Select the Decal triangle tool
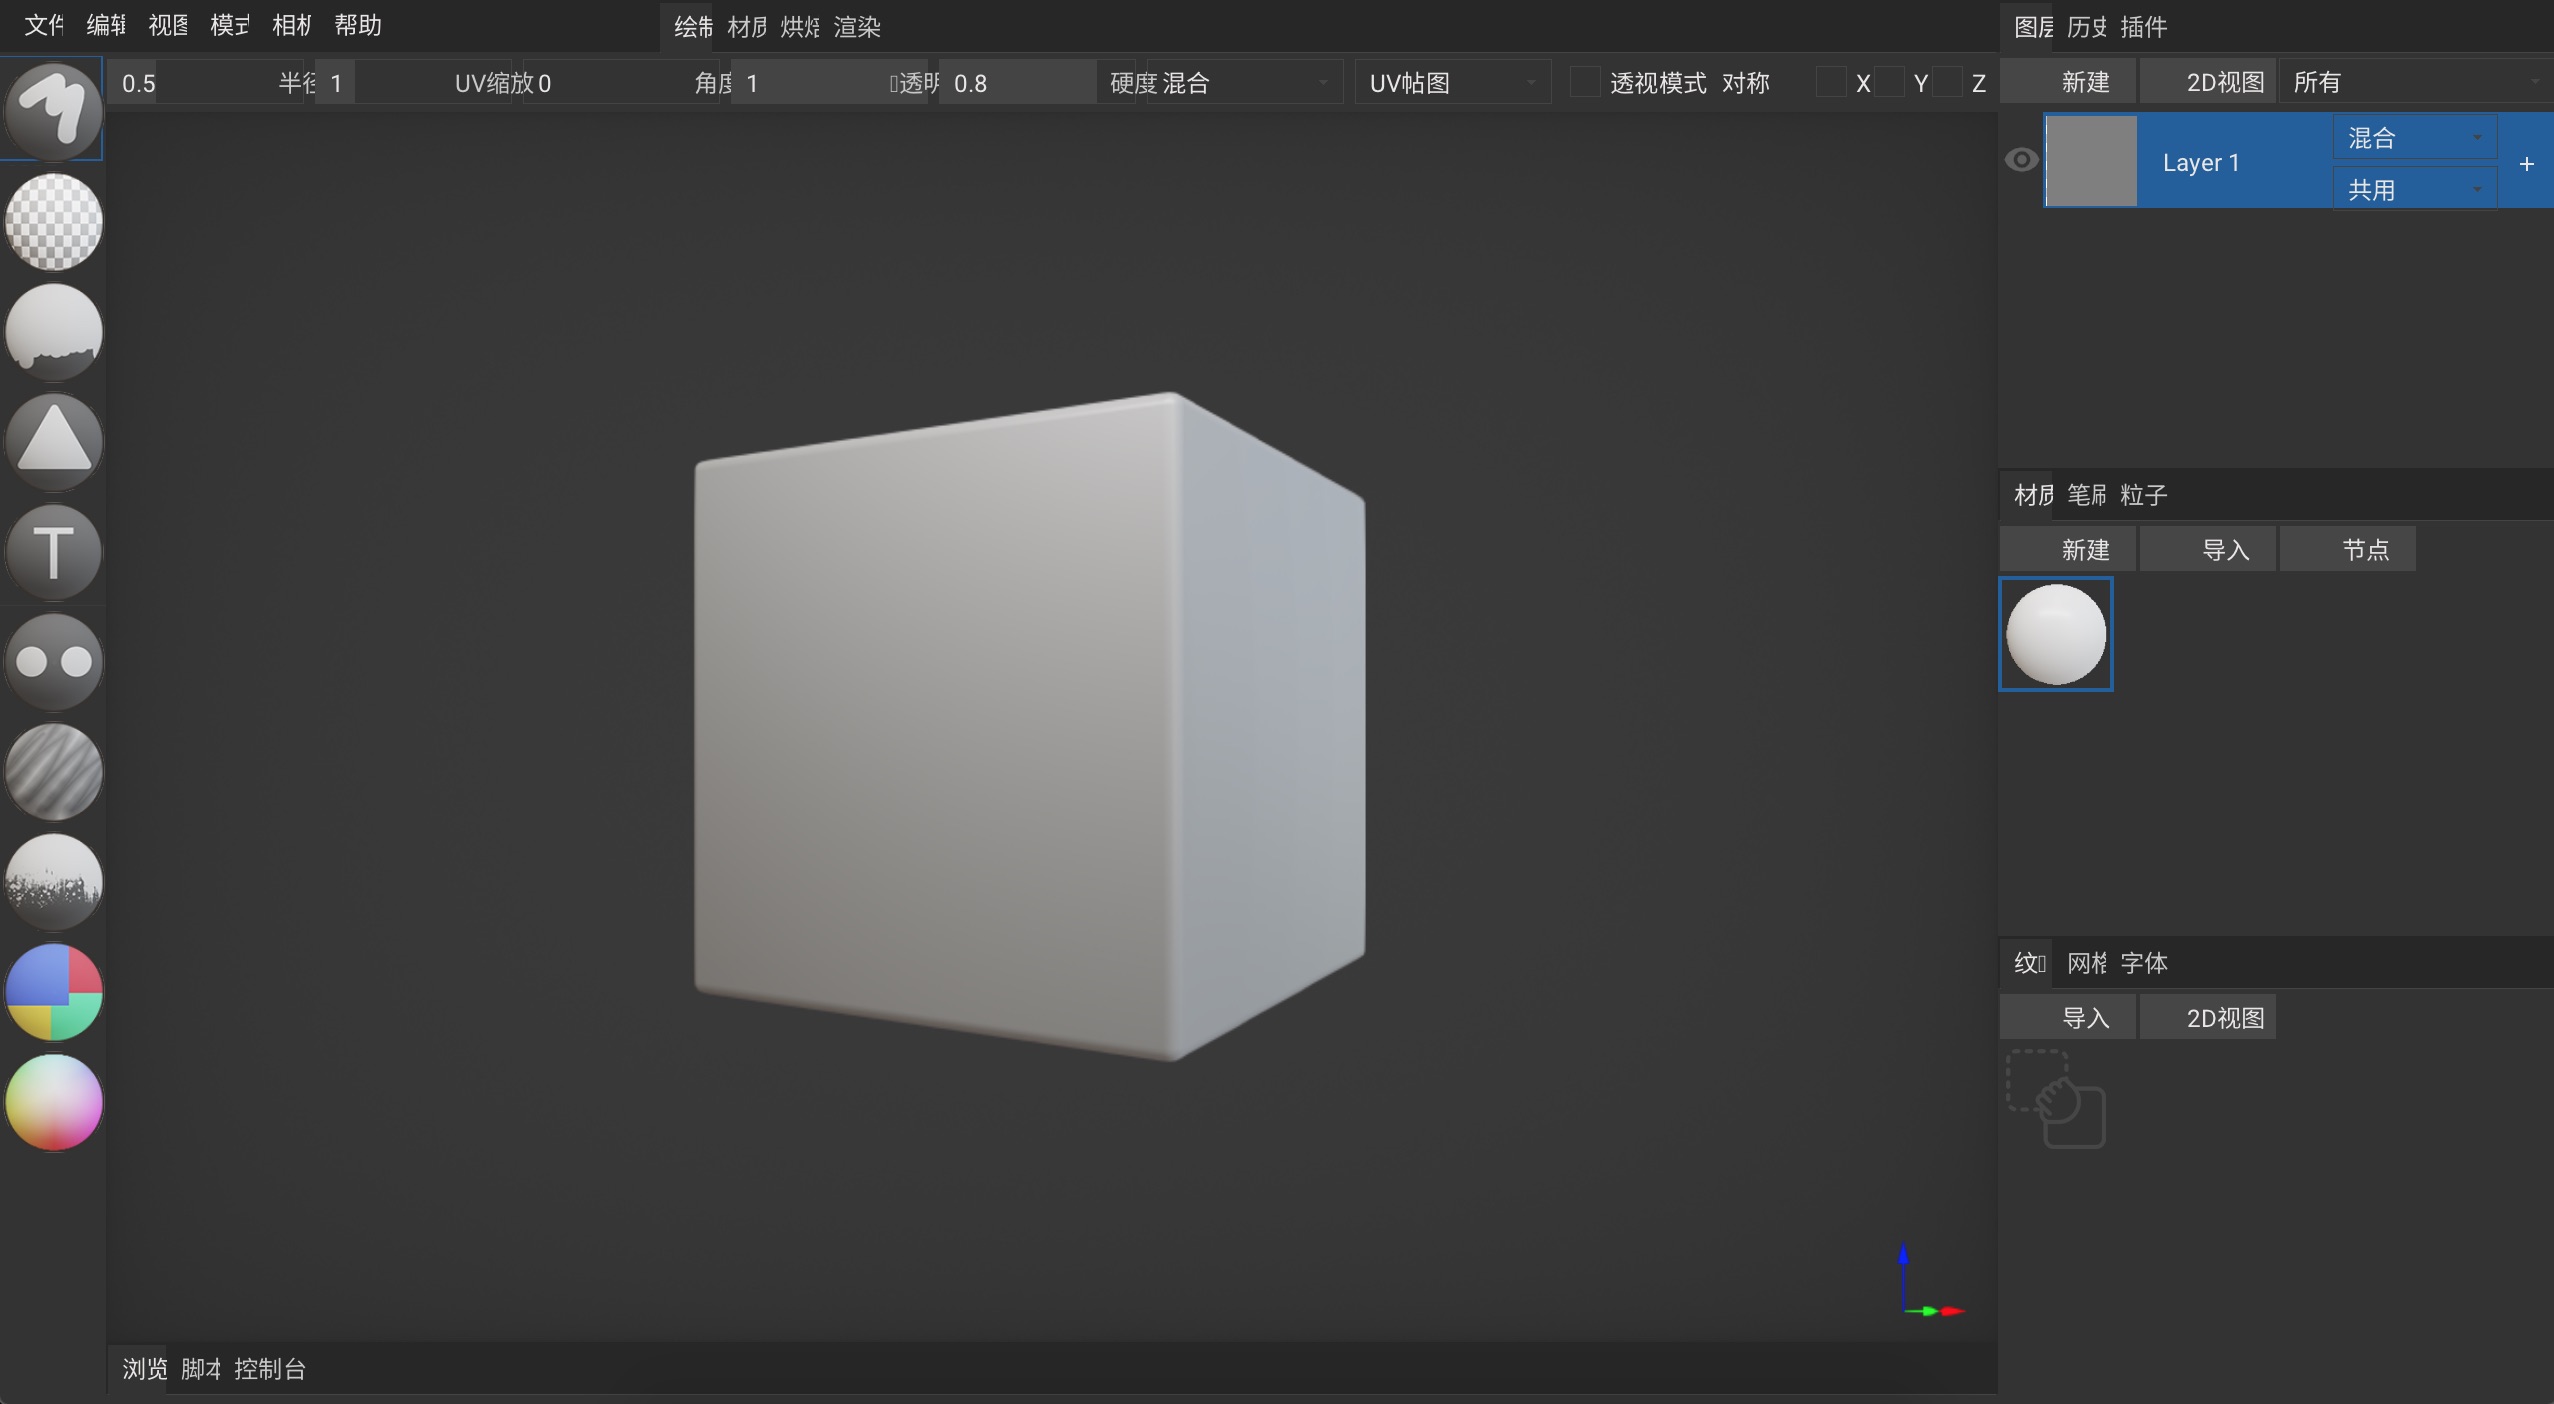2554x1404 pixels. coord(53,441)
